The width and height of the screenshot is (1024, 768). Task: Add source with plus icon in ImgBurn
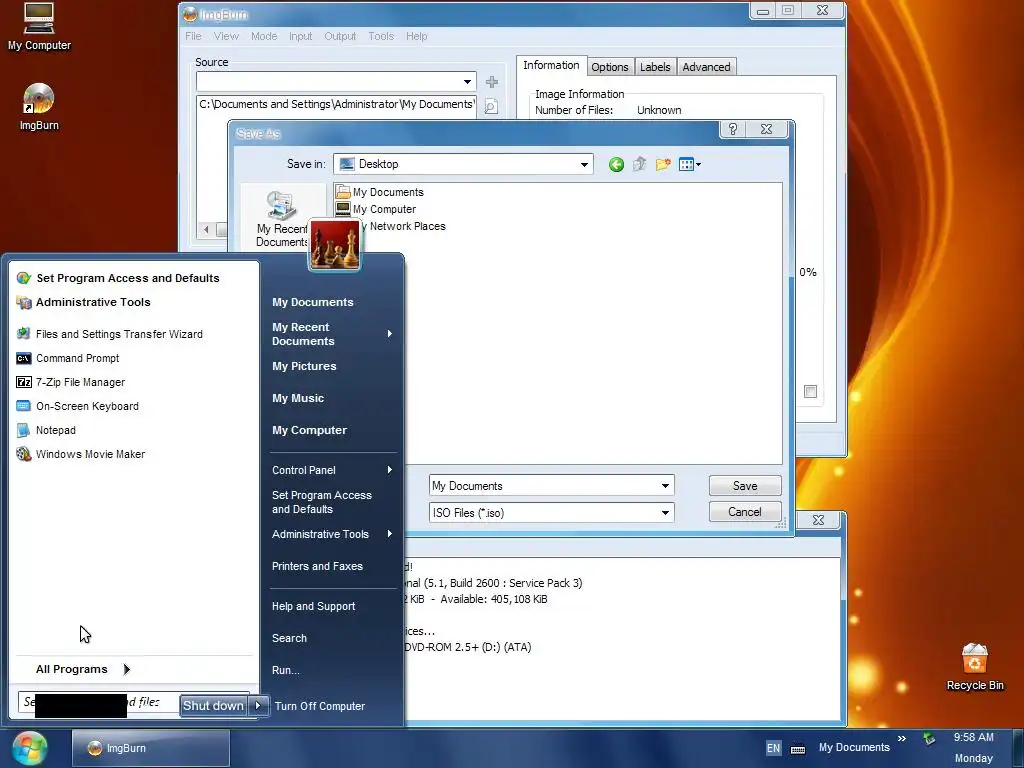coord(492,82)
